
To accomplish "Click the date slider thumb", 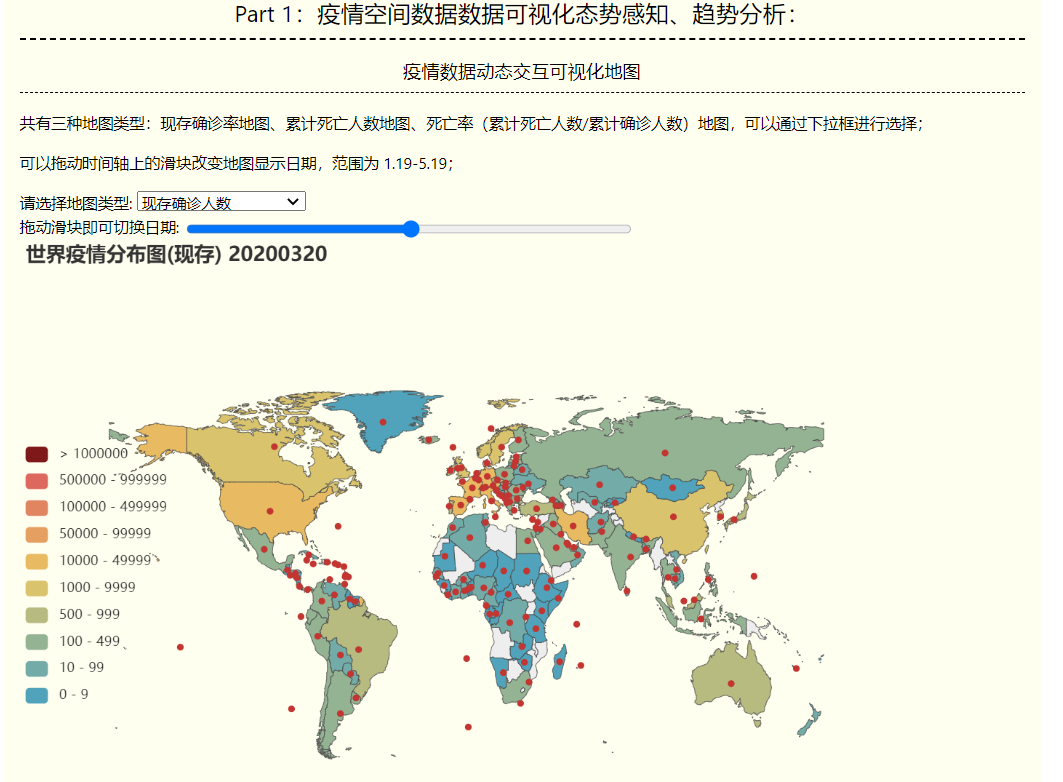I will (411, 229).
